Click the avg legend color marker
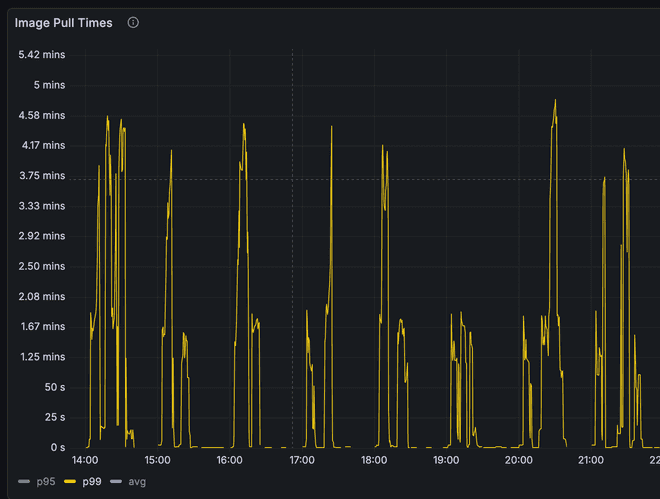 (x=115, y=482)
